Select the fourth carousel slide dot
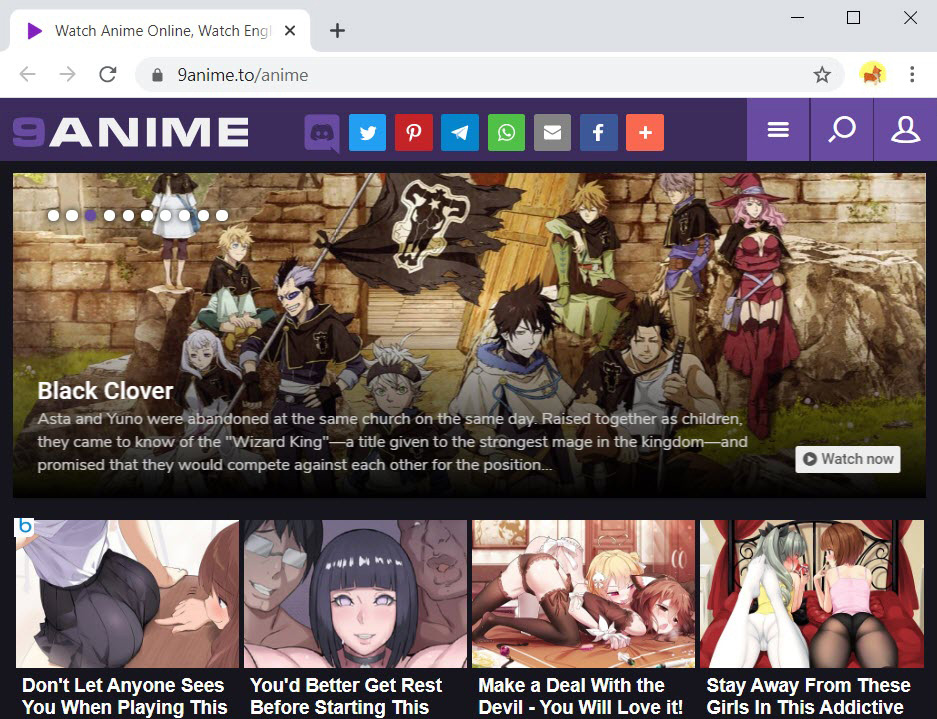The image size is (937, 719). [x=109, y=215]
